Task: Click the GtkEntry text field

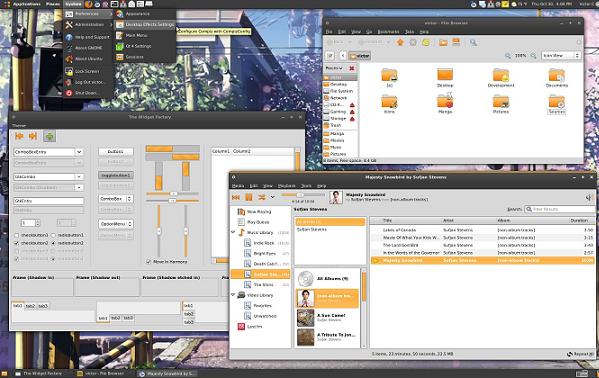Action: point(49,201)
